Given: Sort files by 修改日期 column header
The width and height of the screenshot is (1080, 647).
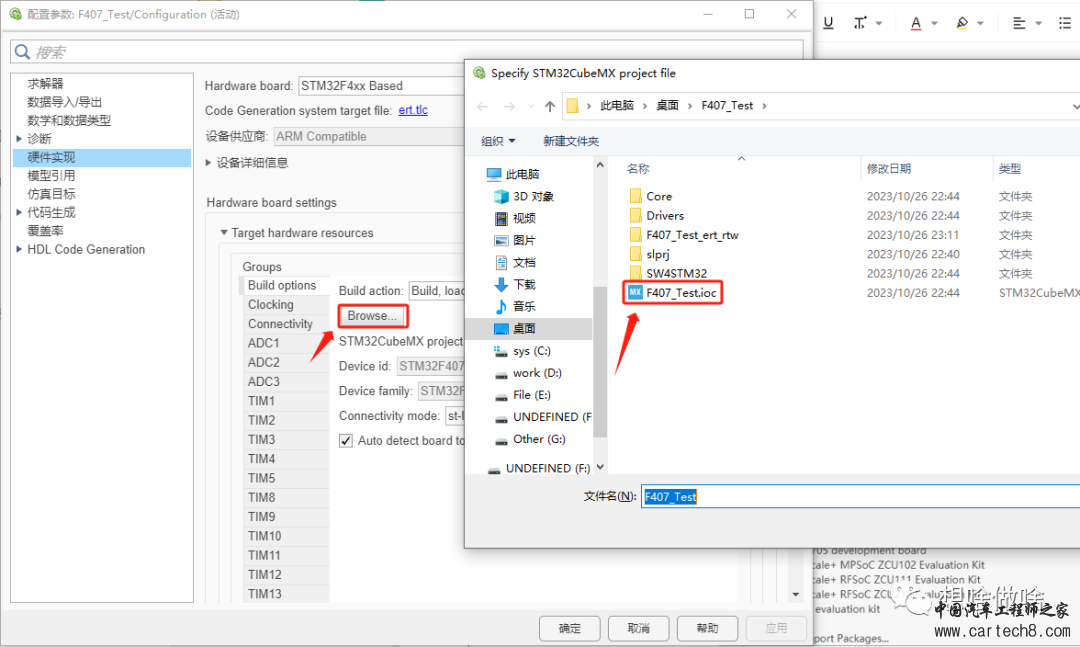Looking at the screenshot, I should (x=889, y=169).
